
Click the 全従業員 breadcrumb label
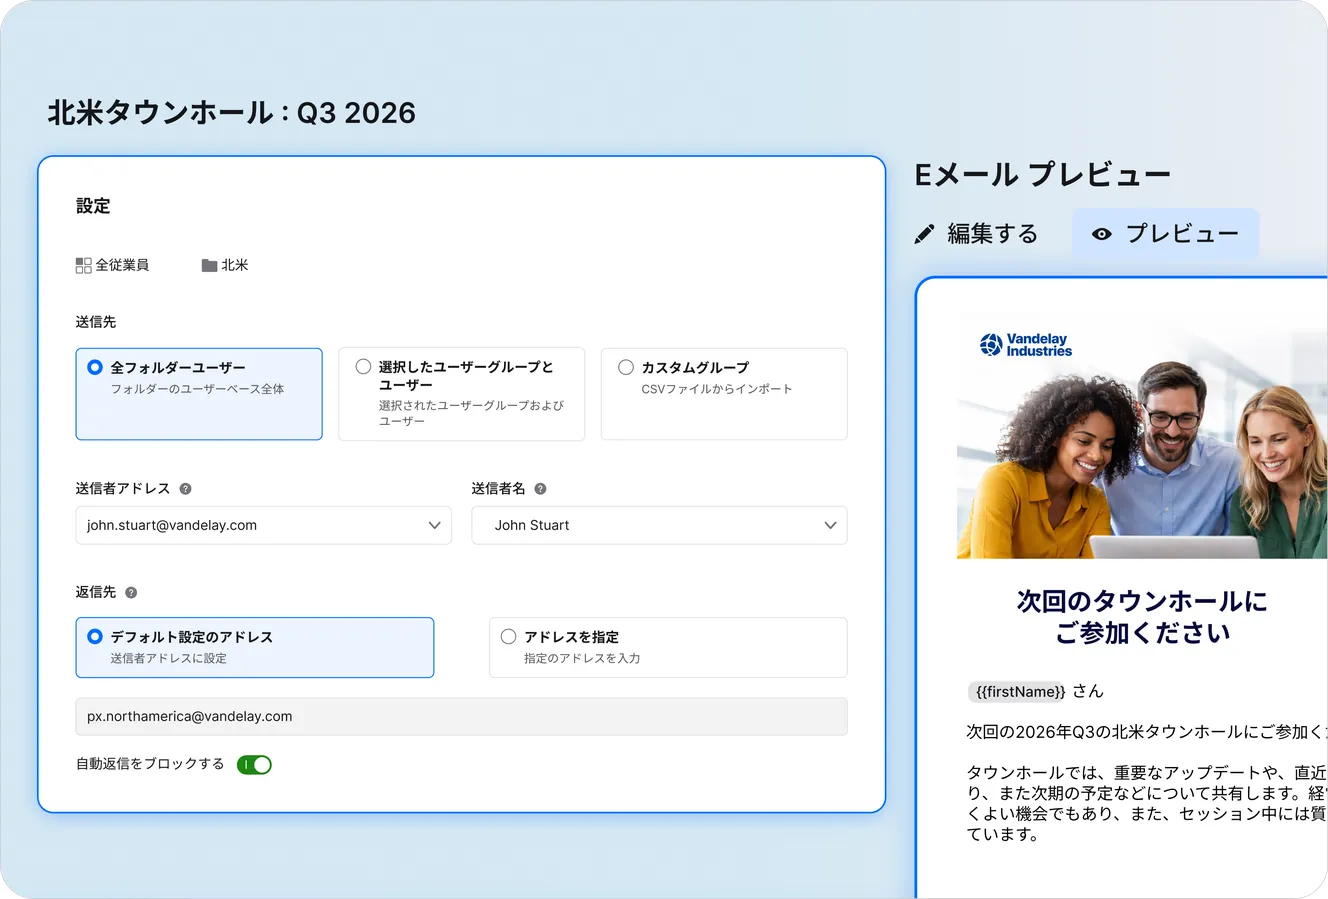tap(122, 265)
